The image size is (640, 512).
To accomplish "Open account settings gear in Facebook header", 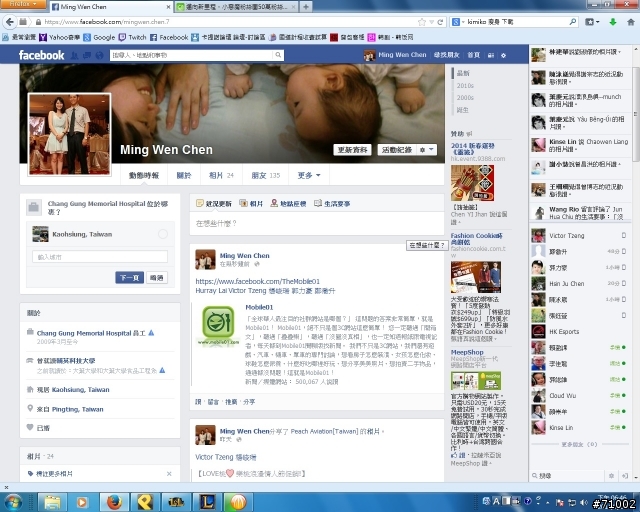I will click(x=504, y=55).
